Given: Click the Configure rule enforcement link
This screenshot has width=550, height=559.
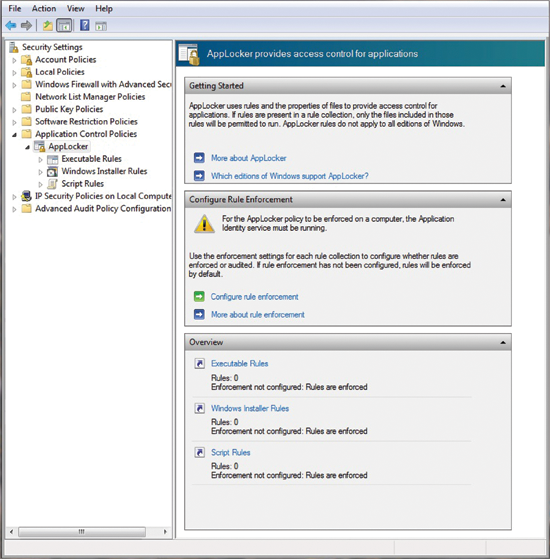Looking at the screenshot, I should 254,297.
